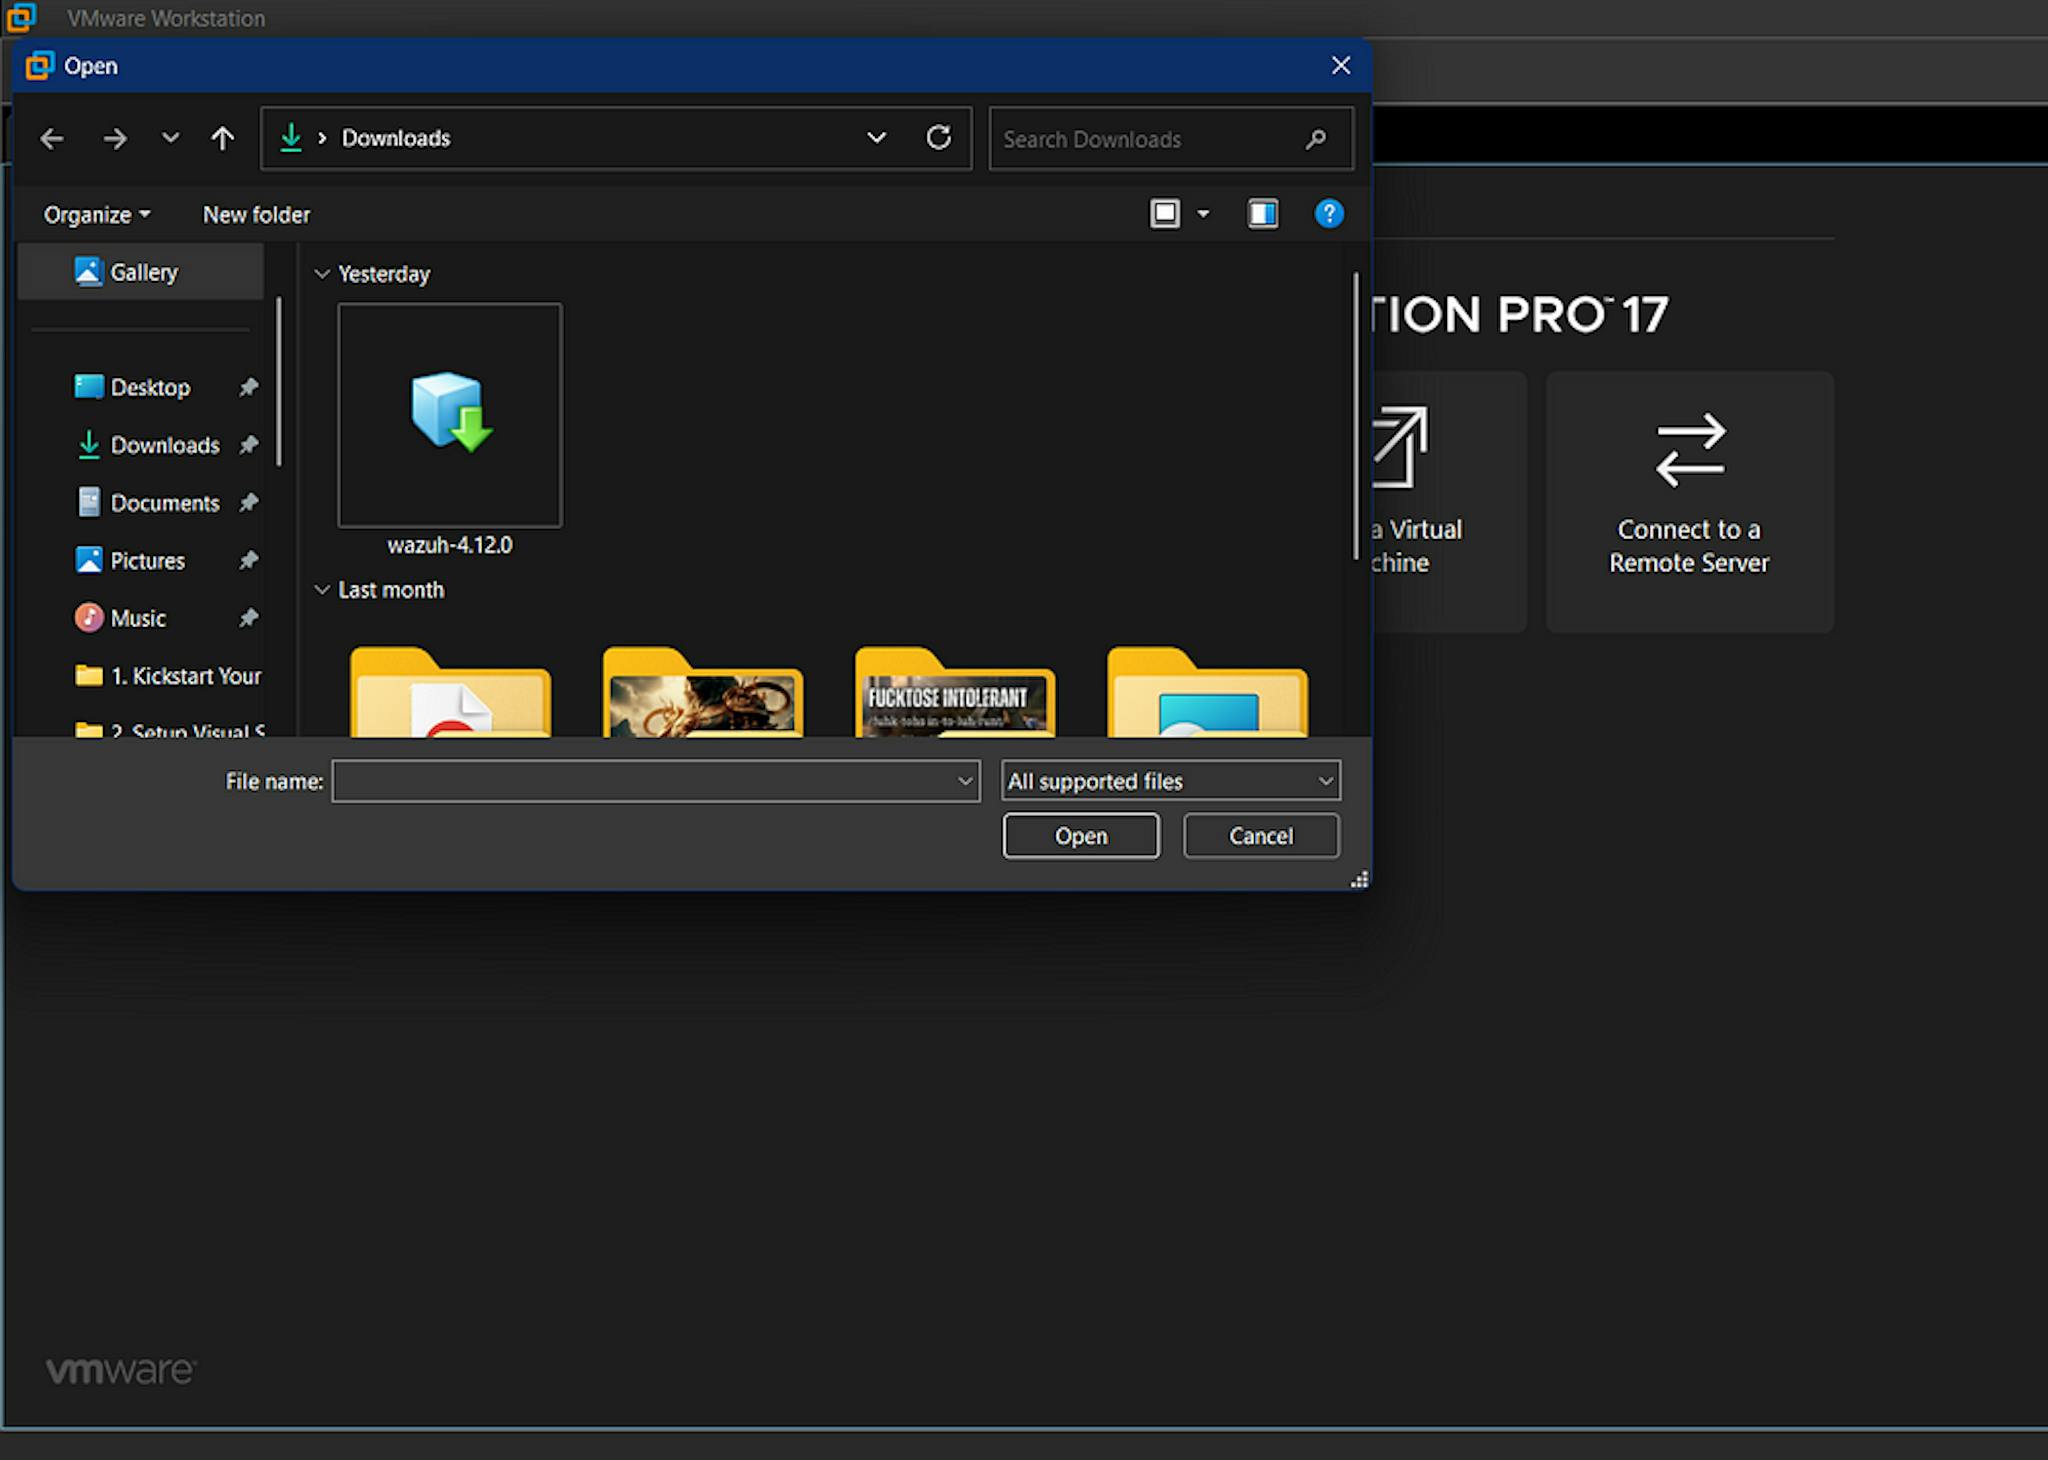This screenshot has height=1460, width=2048.
Task: Open the All supported files type dropdown
Action: 1171,781
